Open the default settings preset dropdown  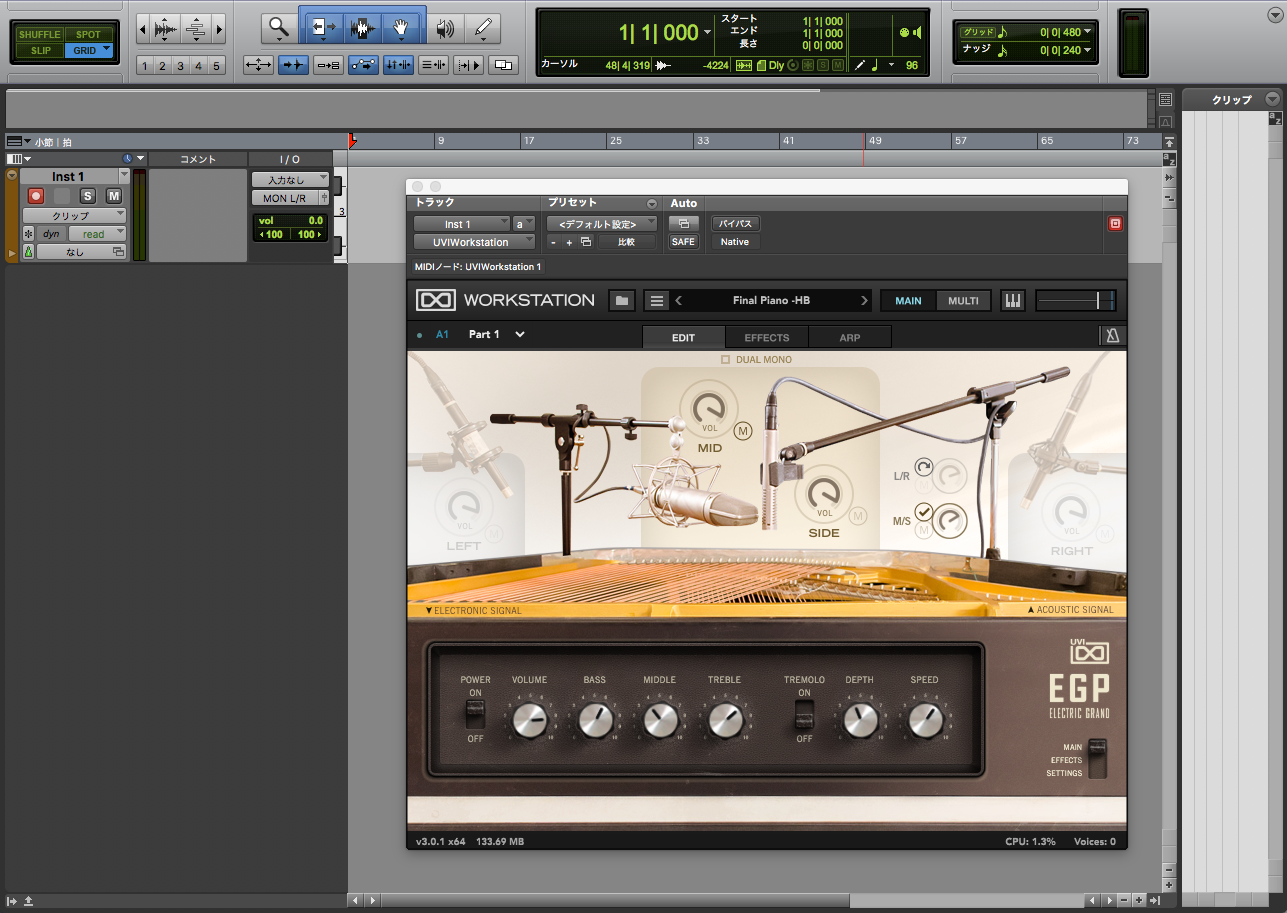click(x=602, y=224)
